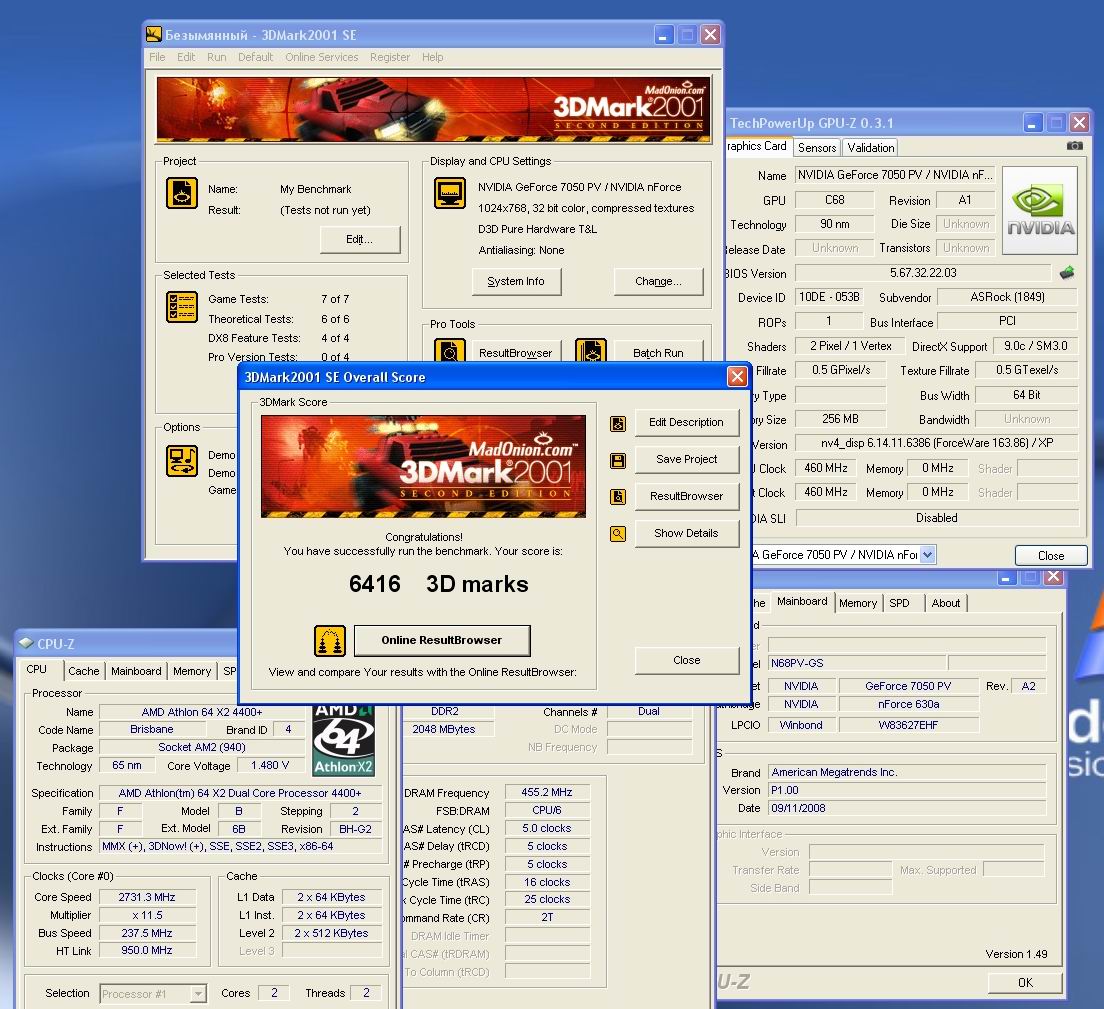Click the 3DMark2001 SE title bar icon
Viewport: 1104px width, 1009px height.
click(153, 34)
